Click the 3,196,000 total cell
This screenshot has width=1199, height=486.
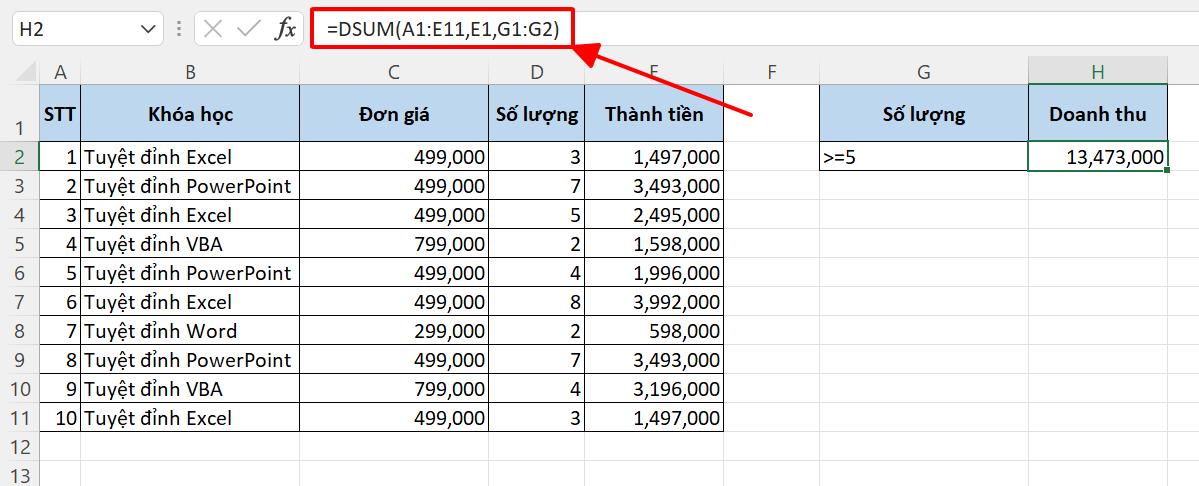tap(654, 389)
